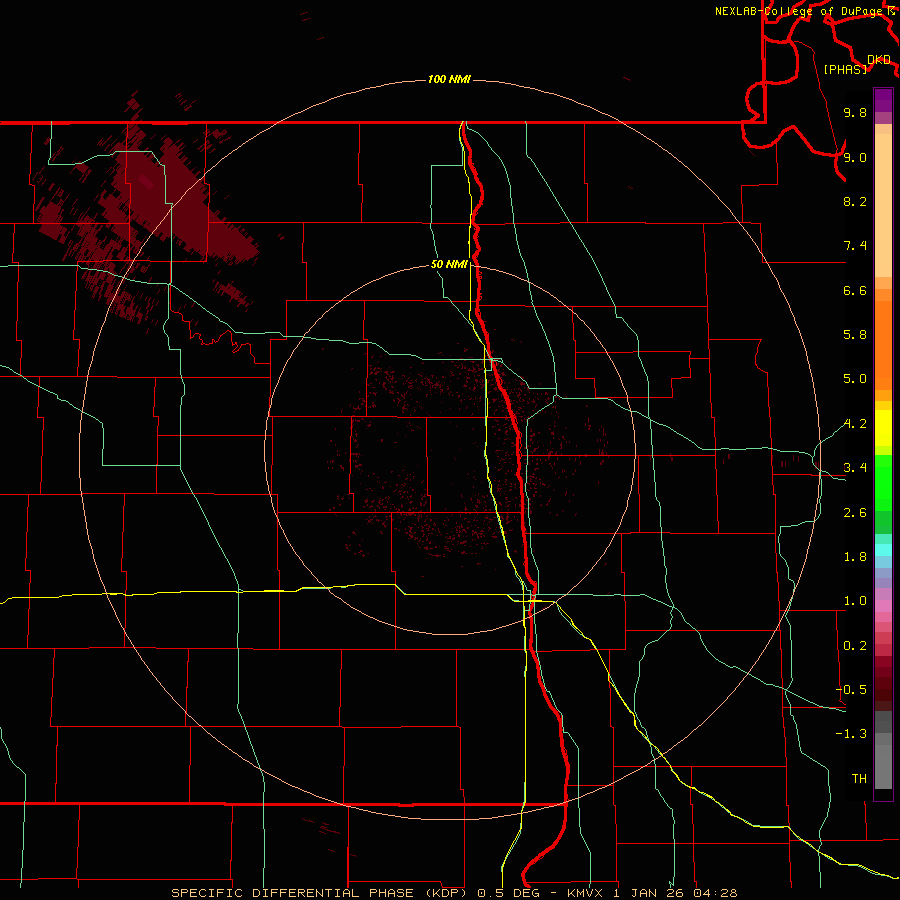Viewport: 900px width, 900px height.
Task: Click the 9.0 value on color scale
Action: point(855,157)
